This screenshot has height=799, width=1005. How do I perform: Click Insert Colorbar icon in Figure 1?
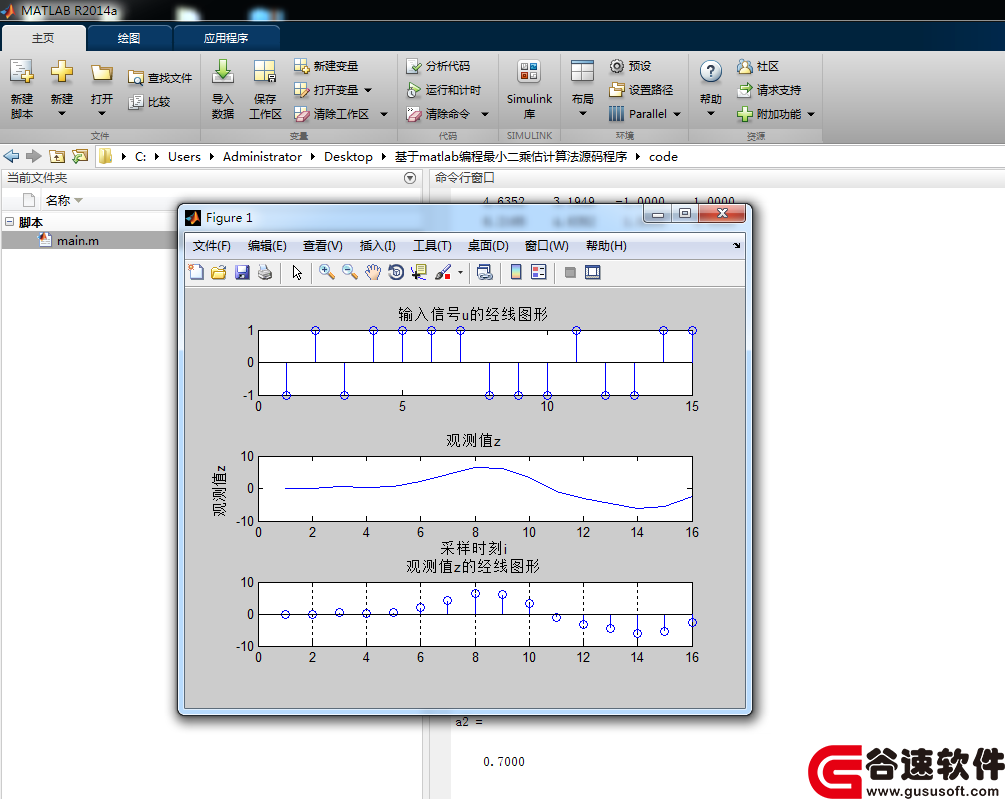[x=516, y=272]
